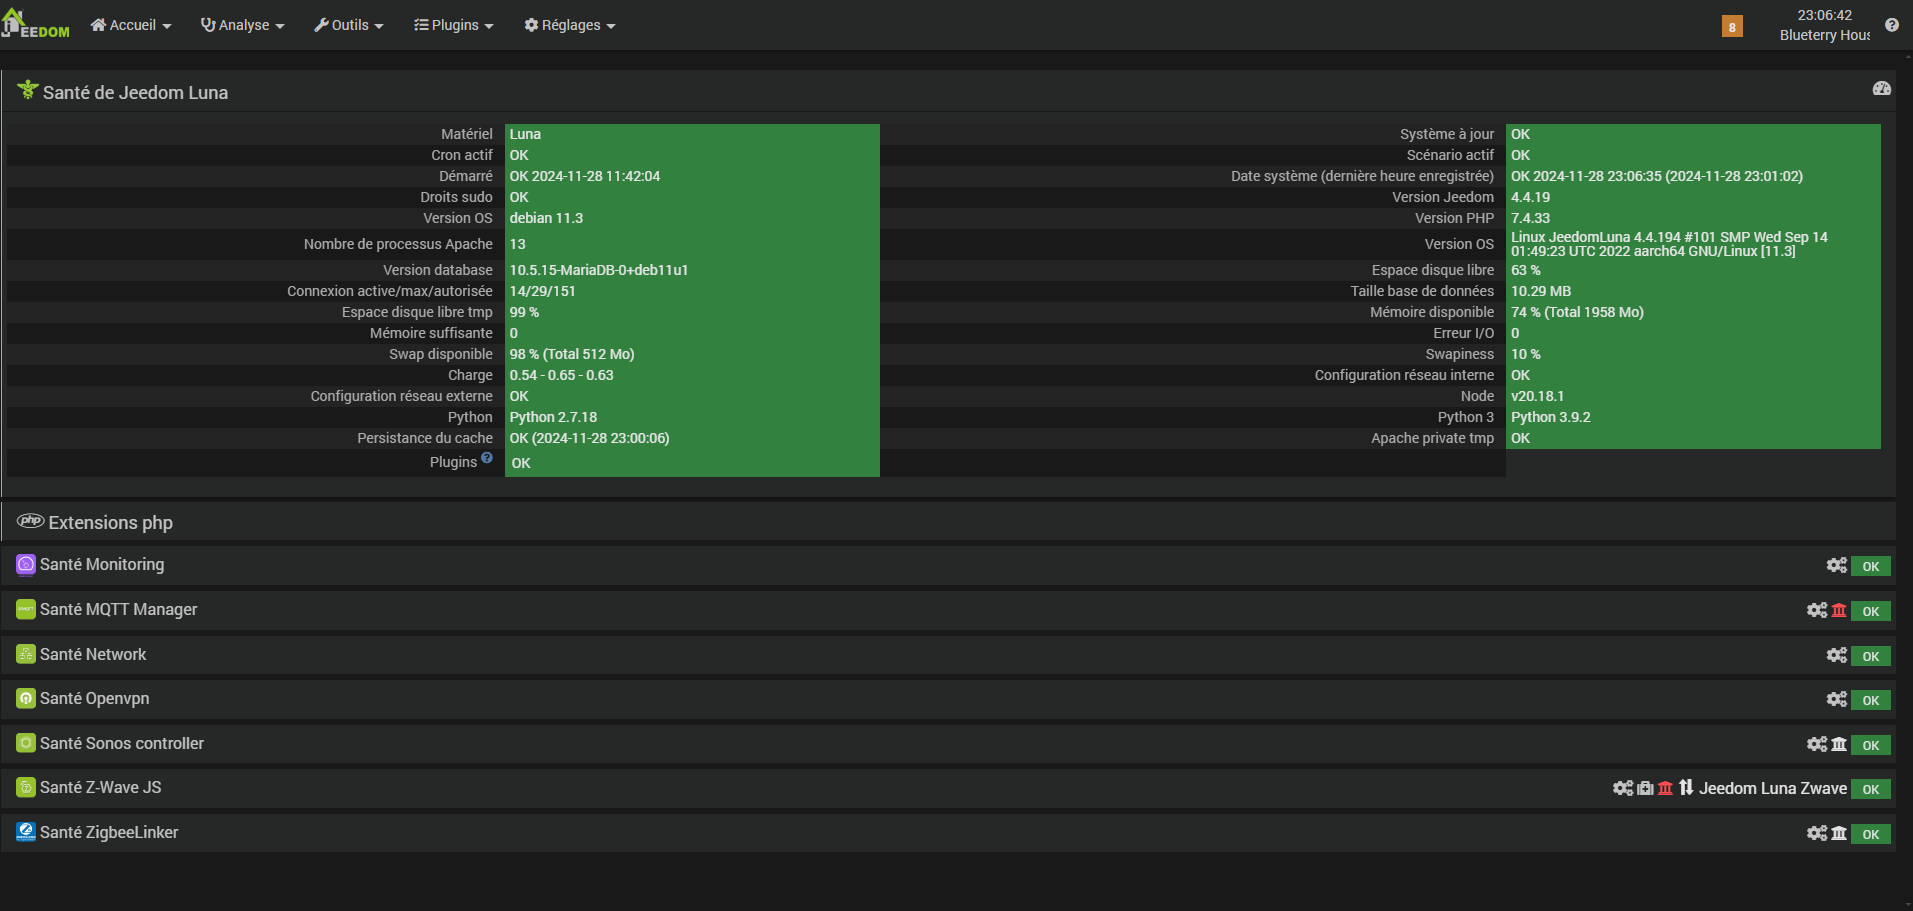Click the building icon on ZigbeeLinker row

1839,833
